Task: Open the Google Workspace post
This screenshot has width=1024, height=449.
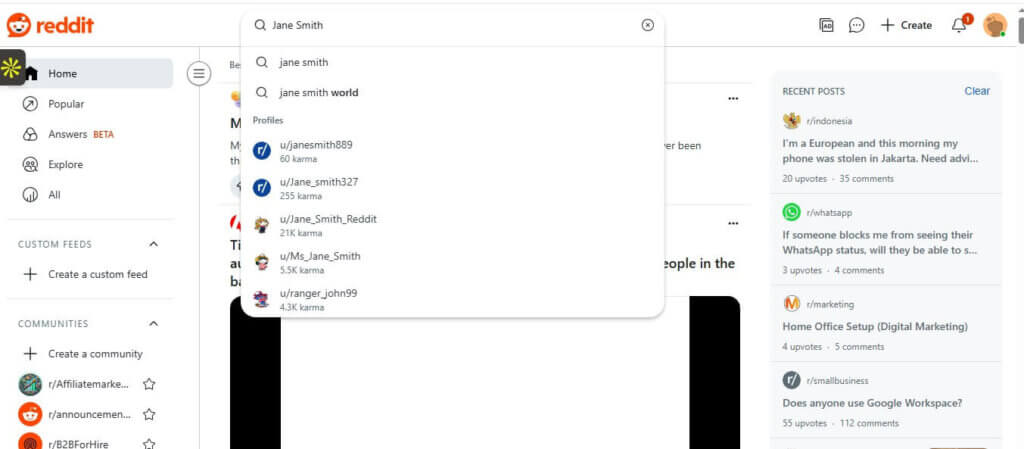Action: [872, 403]
